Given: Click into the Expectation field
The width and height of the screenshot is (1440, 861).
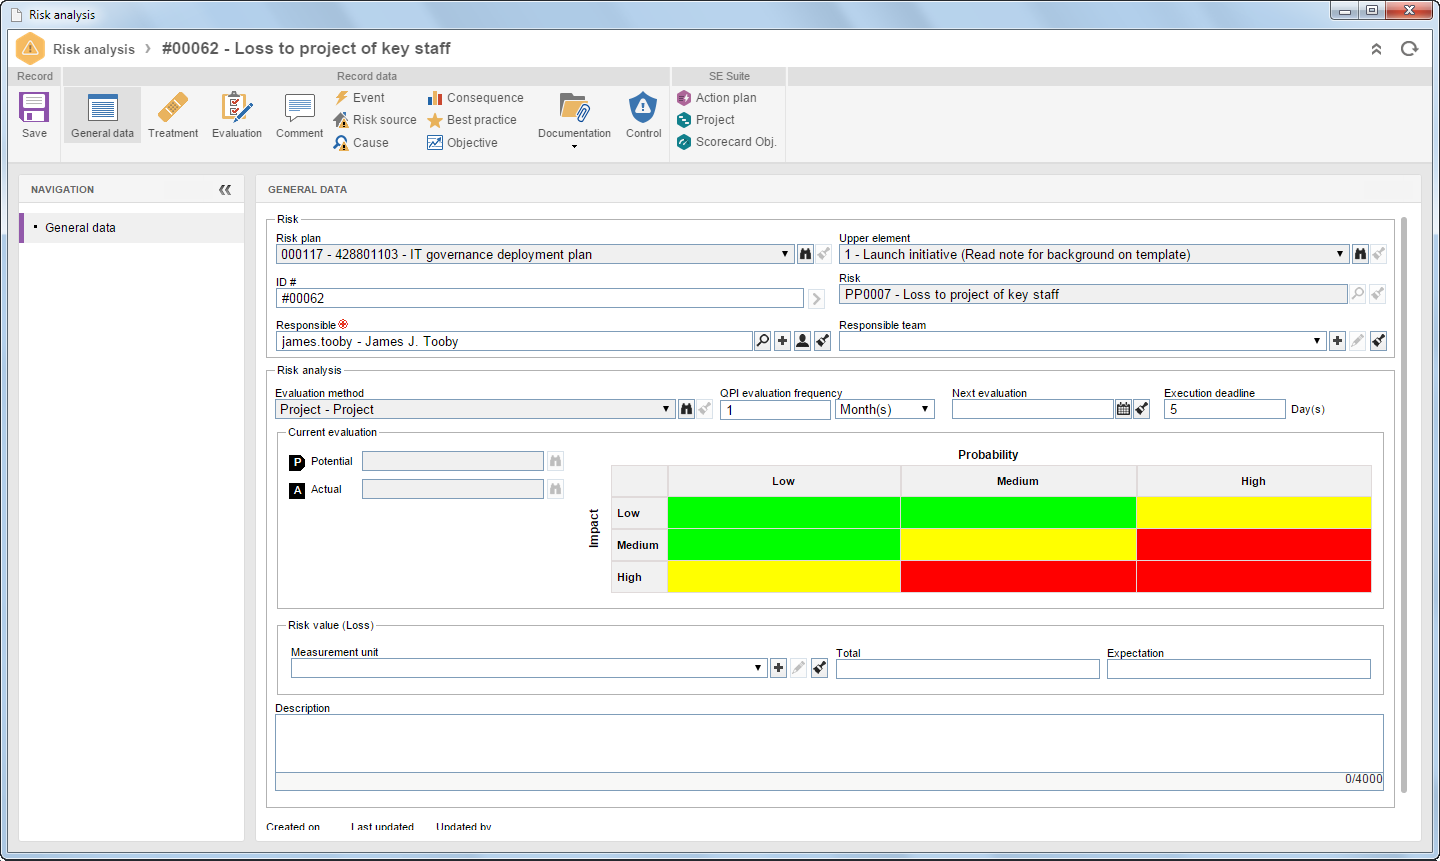Looking at the screenshot, I should [1239, 669].
